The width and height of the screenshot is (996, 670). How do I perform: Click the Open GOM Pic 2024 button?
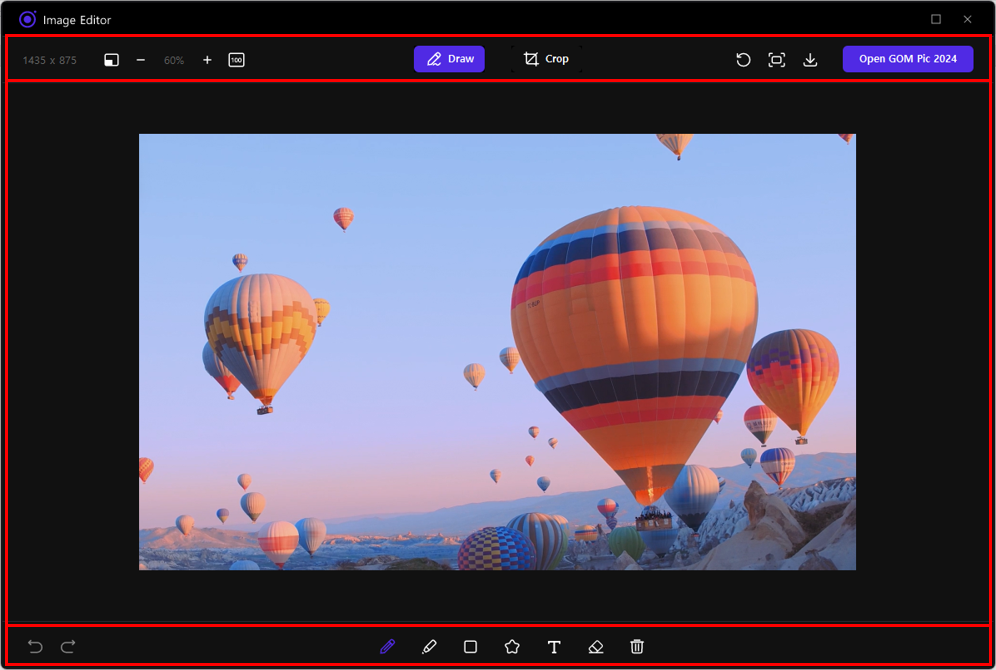(x=907, y=59)
